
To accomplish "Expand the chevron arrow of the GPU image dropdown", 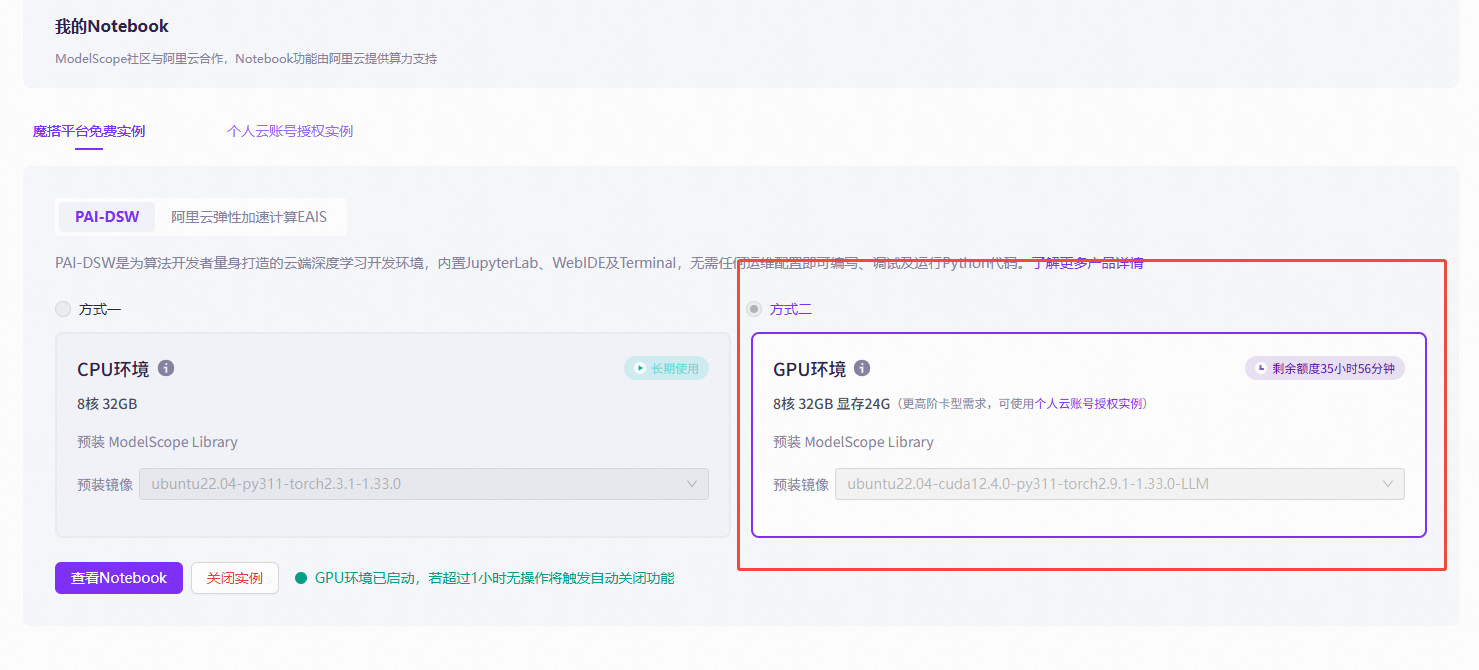I will [x=1388, y=484].
